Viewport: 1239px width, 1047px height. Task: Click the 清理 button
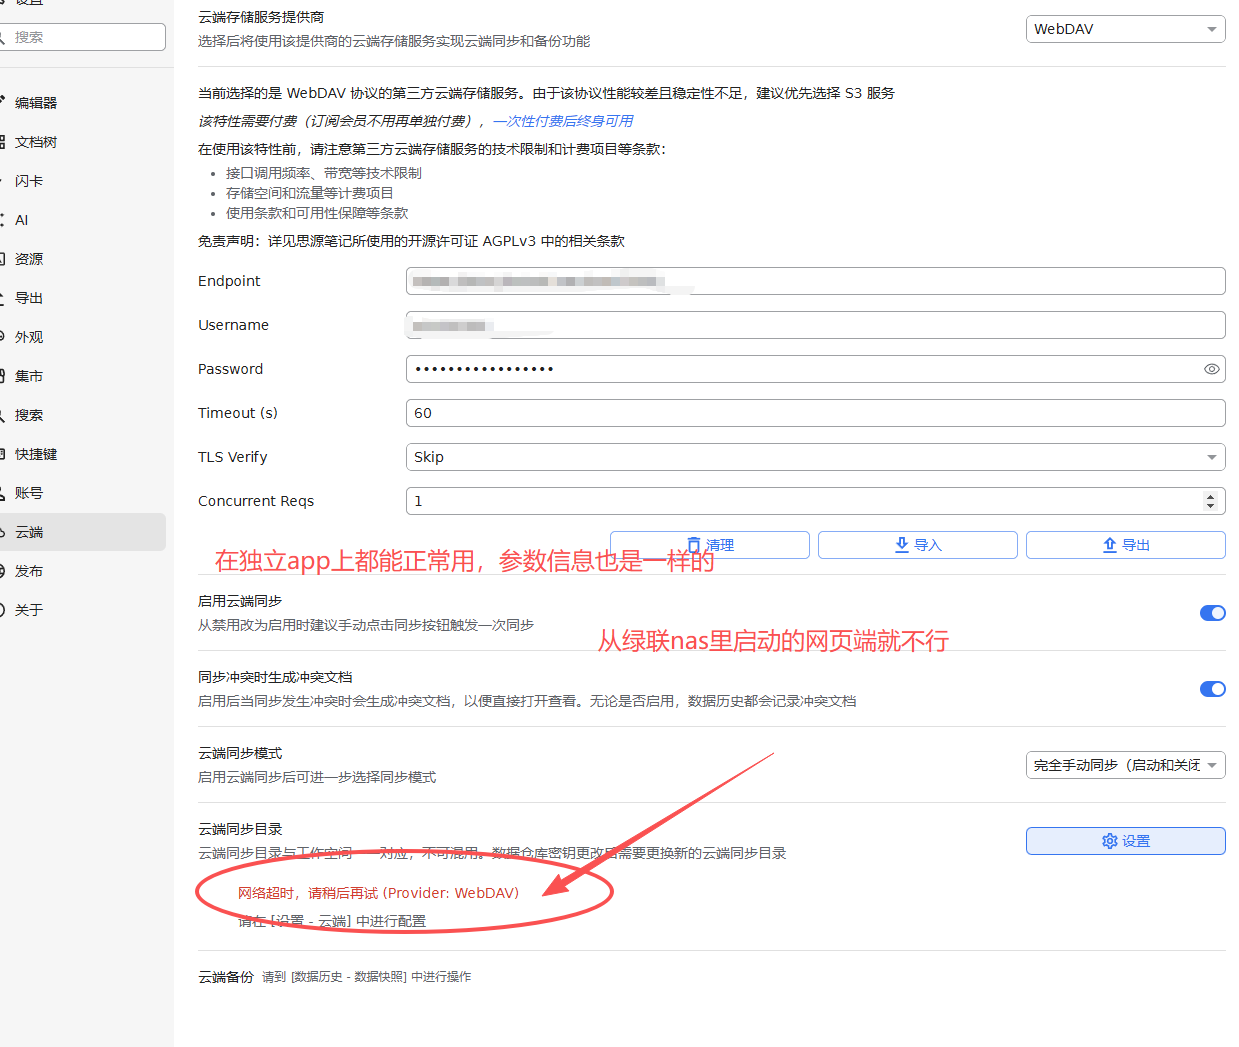tap(710, 545)
